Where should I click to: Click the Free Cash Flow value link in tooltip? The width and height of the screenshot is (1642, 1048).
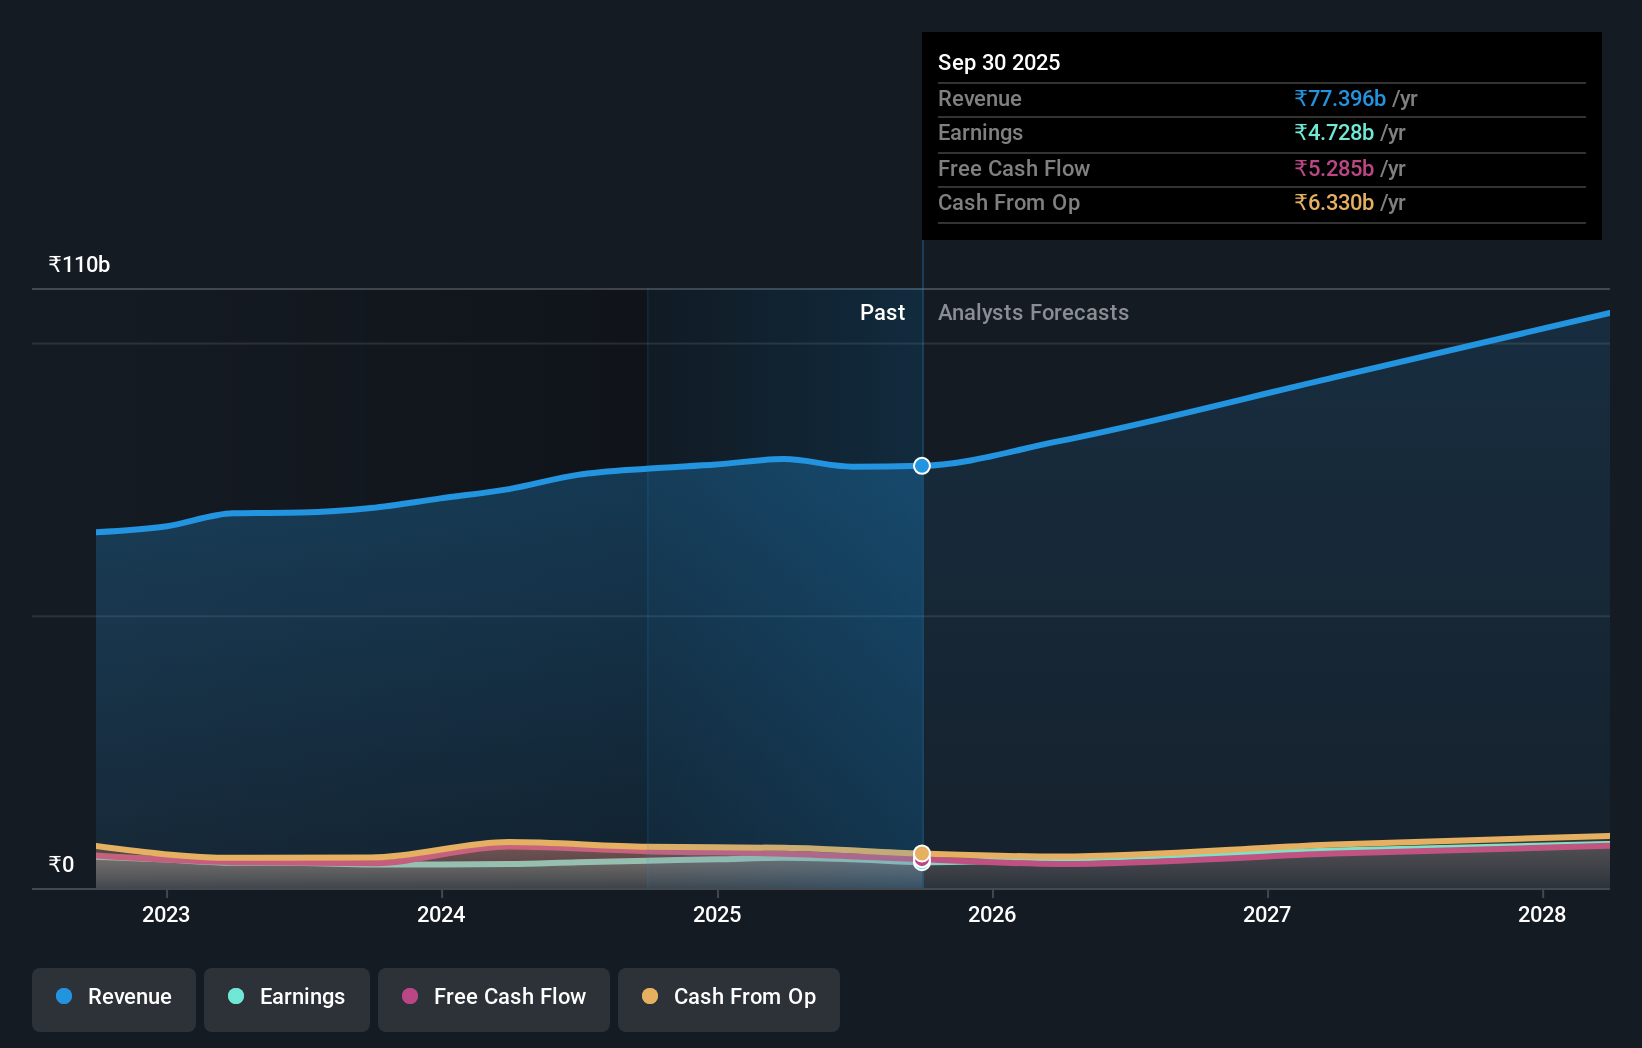pos(1333,168)
